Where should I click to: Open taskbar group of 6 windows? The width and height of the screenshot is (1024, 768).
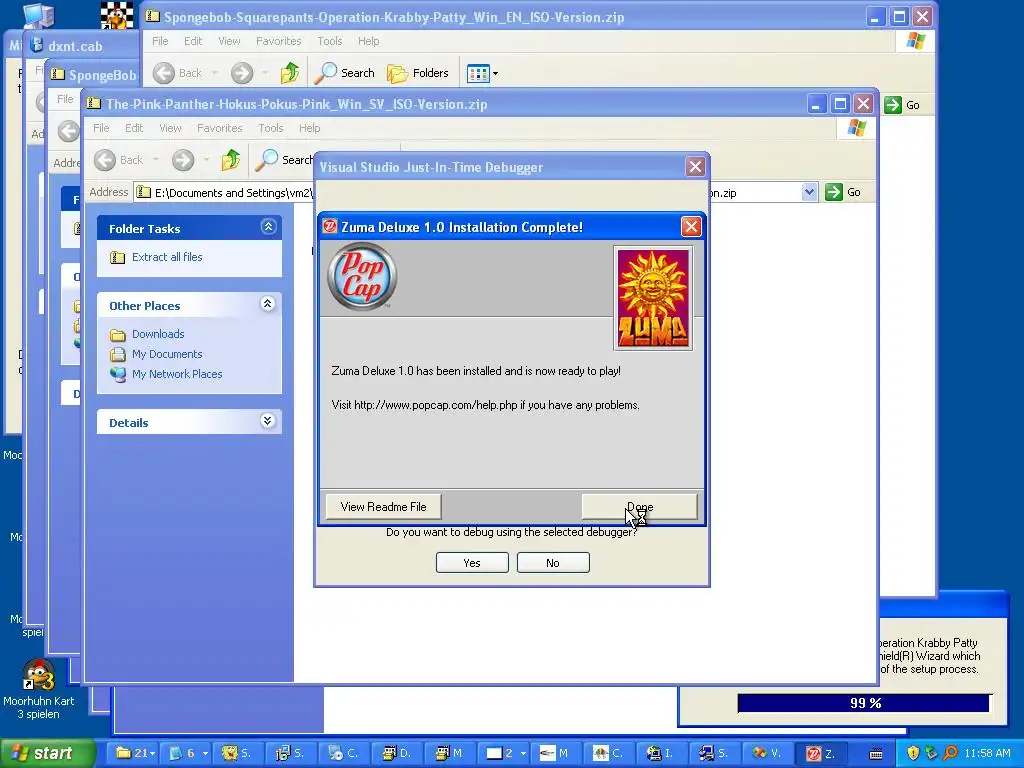pos(187,753)
